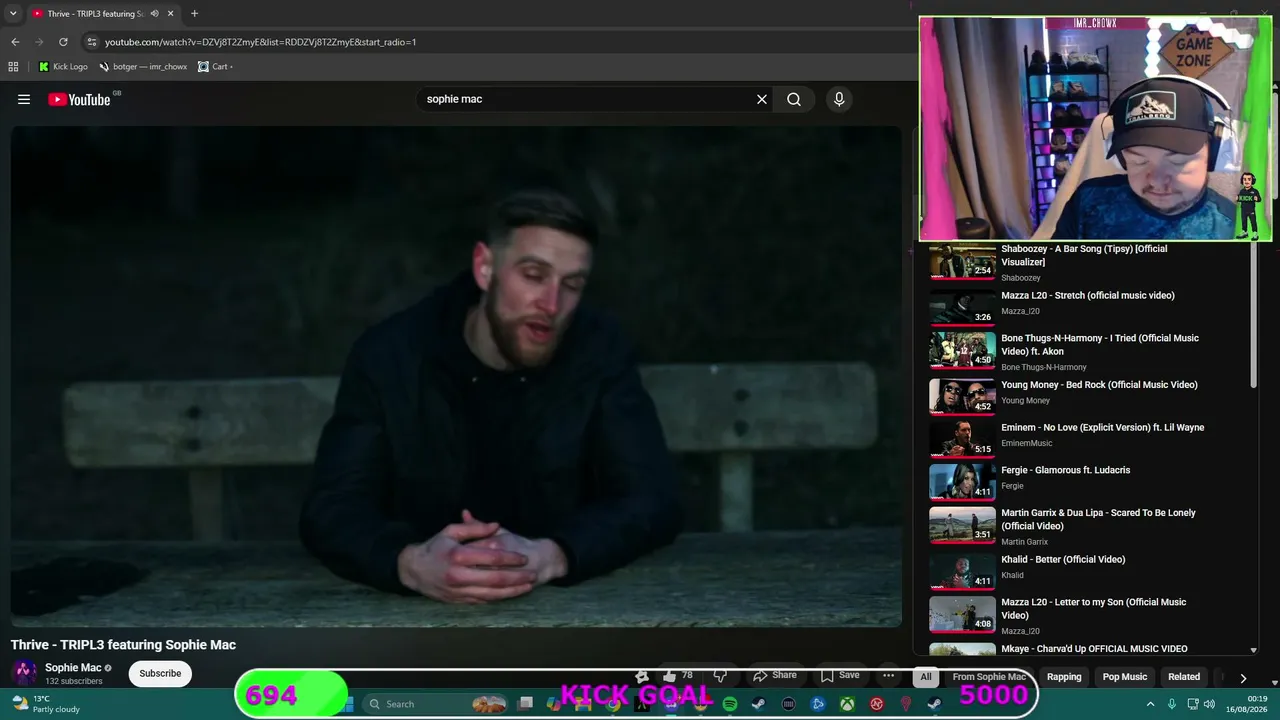1280x720 pixels.
Task: Open the Xbox app from taskbar
Action: (847, 704)
